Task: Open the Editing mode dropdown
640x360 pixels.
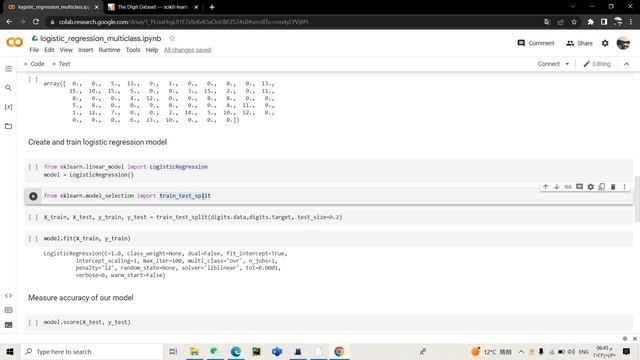Action: click(x=597, y=64)
